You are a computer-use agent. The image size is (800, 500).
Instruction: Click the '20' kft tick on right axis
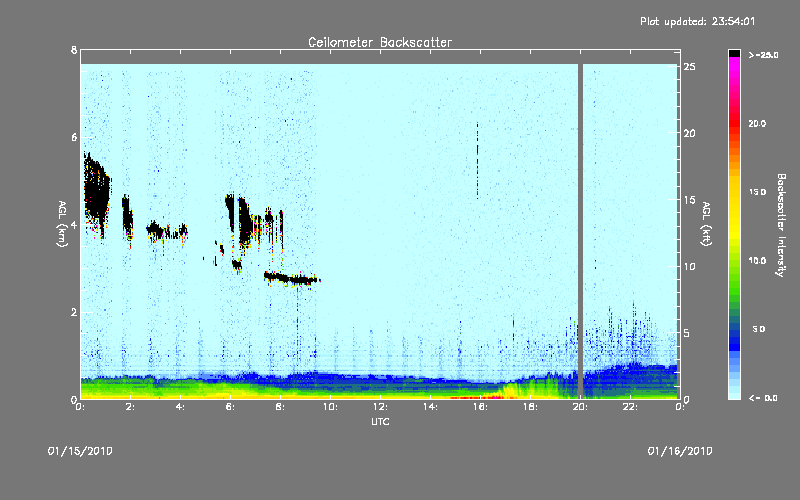click(690, 133)
